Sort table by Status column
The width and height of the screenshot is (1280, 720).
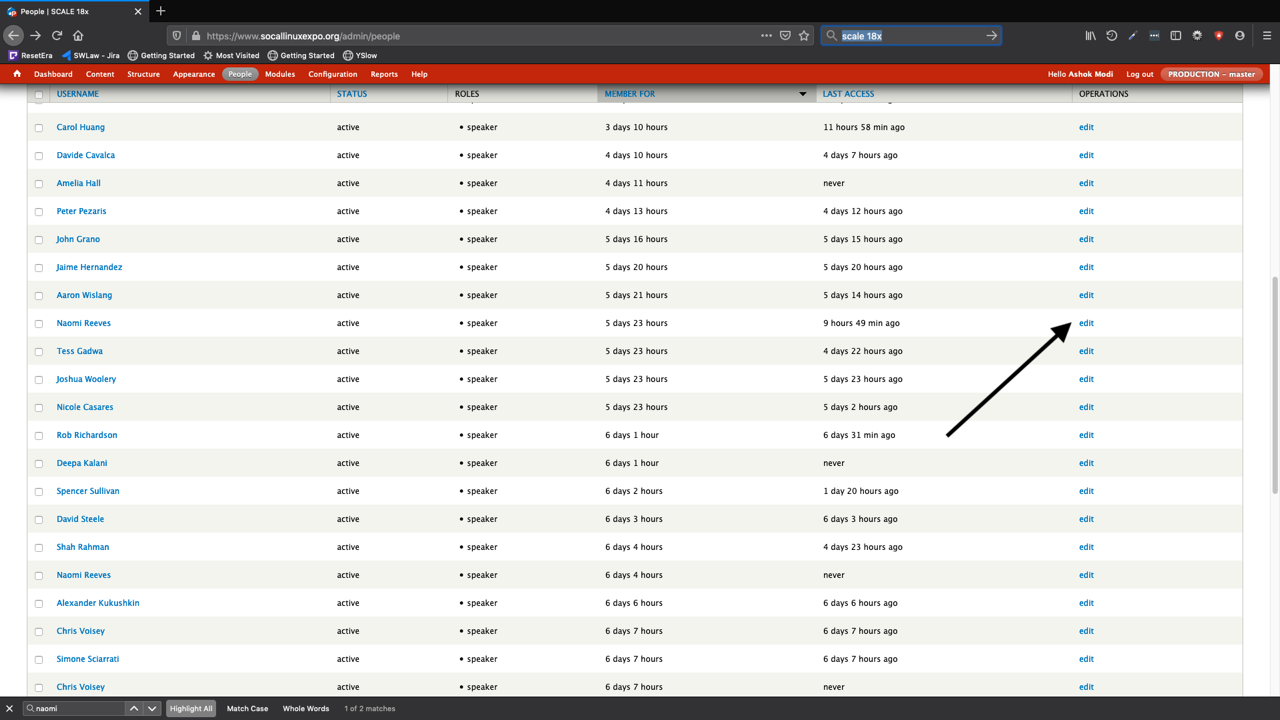[x=352, y=94]
